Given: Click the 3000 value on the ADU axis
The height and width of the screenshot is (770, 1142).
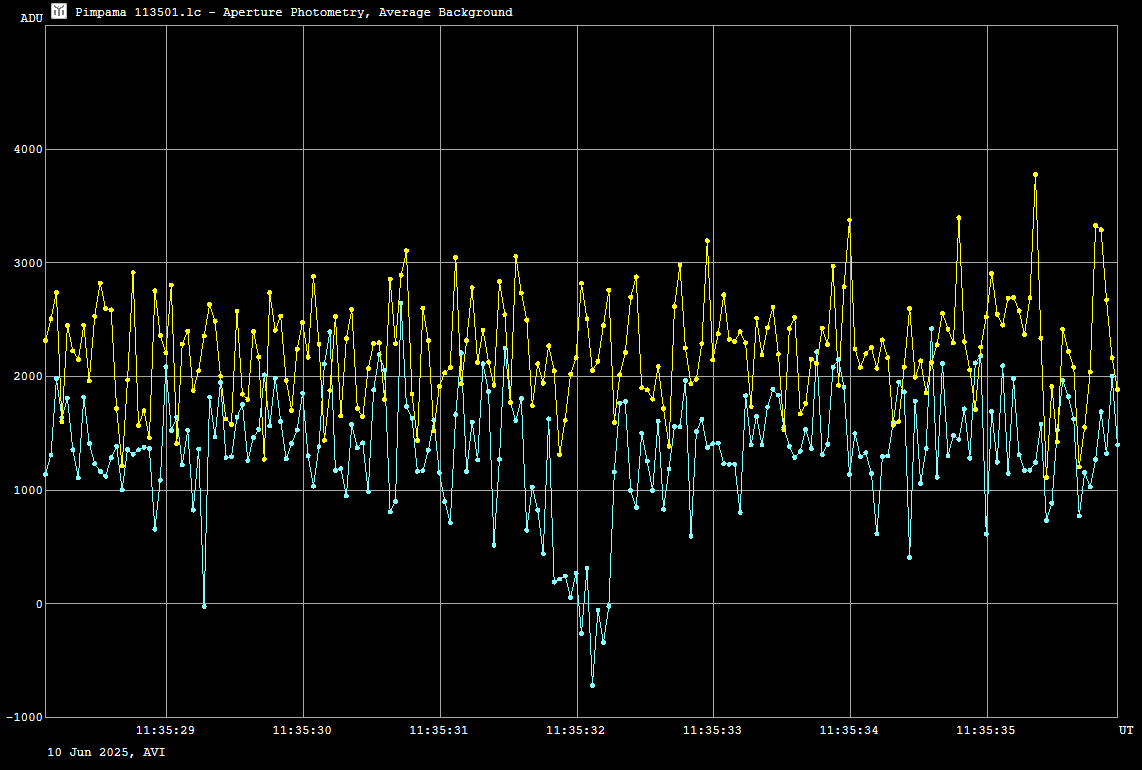Looking at the screenshot, I should coord(27,263).
